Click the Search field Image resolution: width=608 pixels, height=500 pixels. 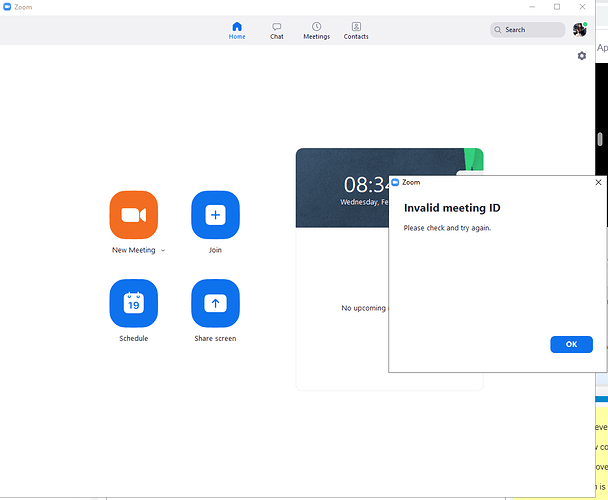pyautogui.click(x=527, y=29)
